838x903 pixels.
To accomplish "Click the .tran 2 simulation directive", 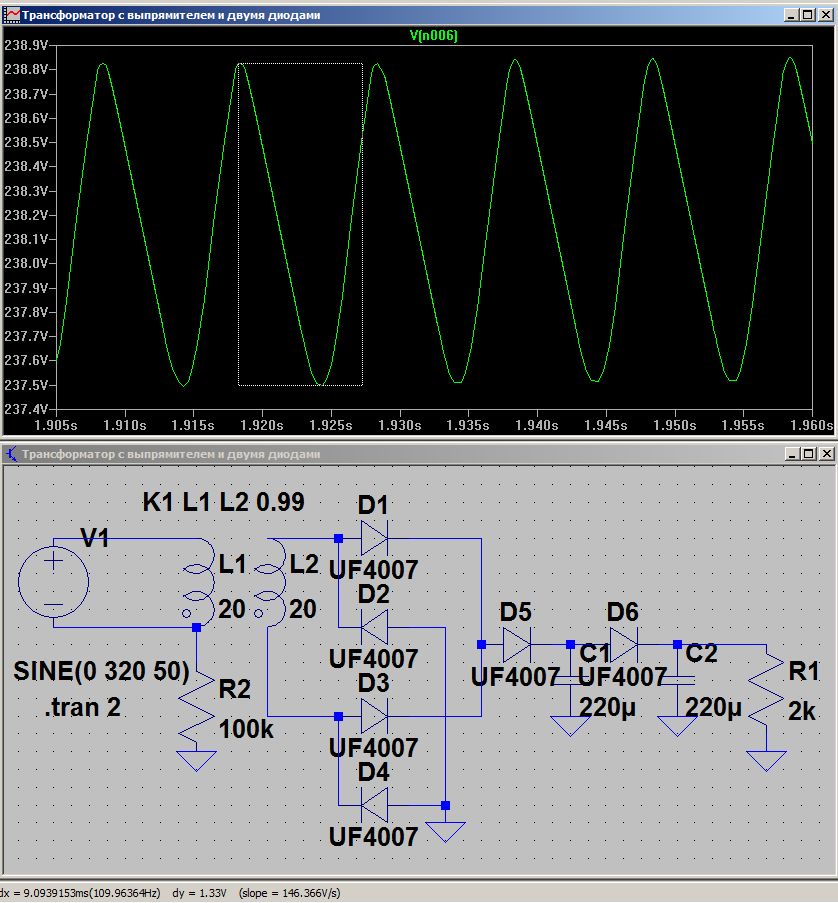I will click(82, 708).
